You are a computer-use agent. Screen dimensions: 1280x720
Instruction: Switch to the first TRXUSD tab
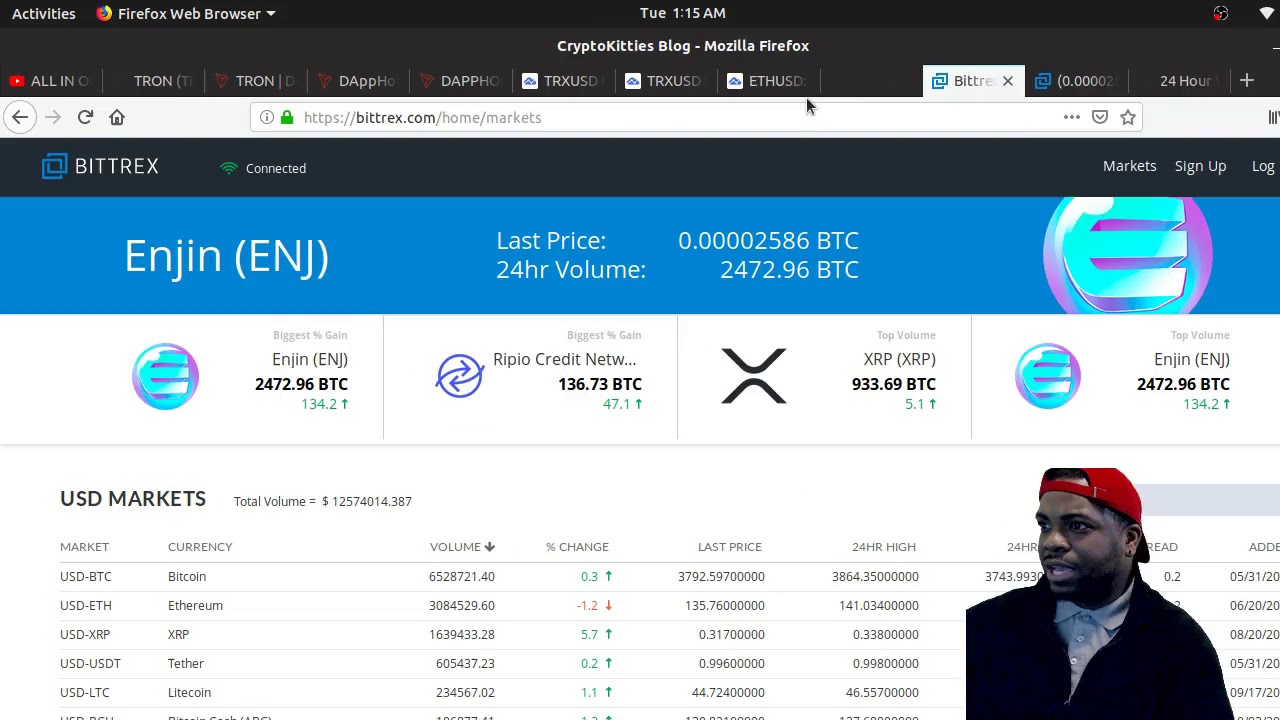(x=562, y=81)
